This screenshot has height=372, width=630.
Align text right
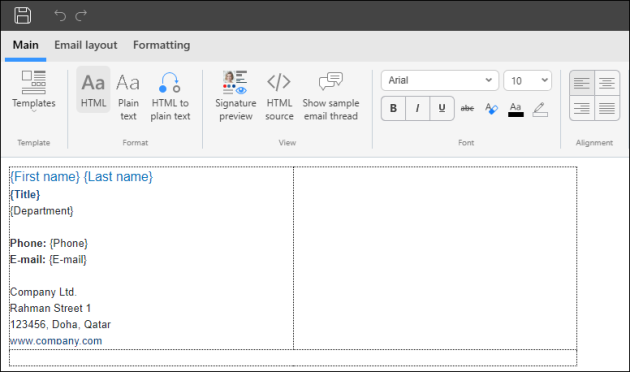(582, 108)
